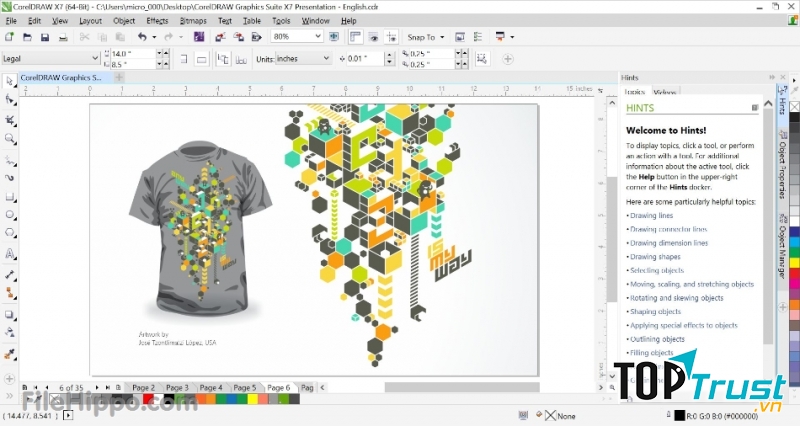
Task: Select the Artistic Media tool
Action: [9, 178]
